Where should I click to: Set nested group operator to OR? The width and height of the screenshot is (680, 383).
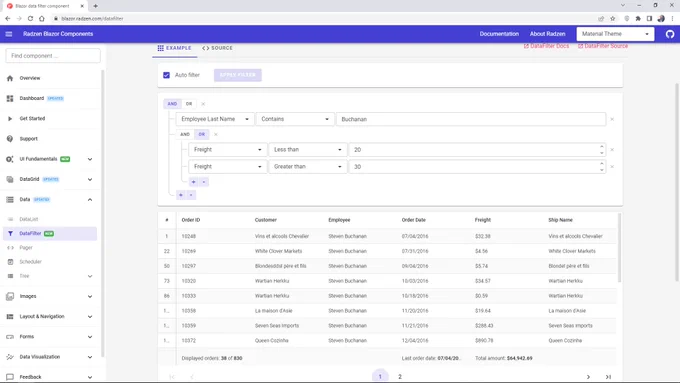[x=202, y=134]
